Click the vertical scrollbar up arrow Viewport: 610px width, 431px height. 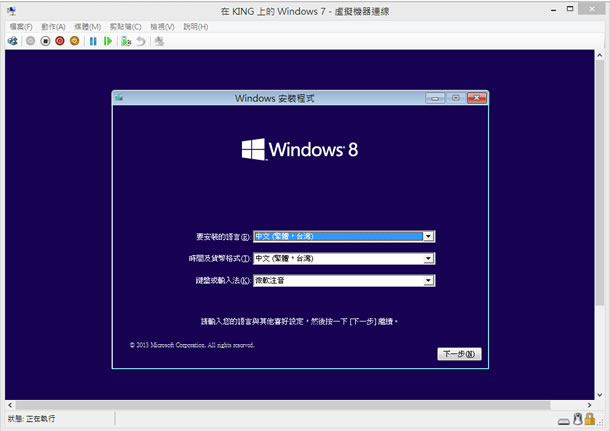click(x=599, y=56)
